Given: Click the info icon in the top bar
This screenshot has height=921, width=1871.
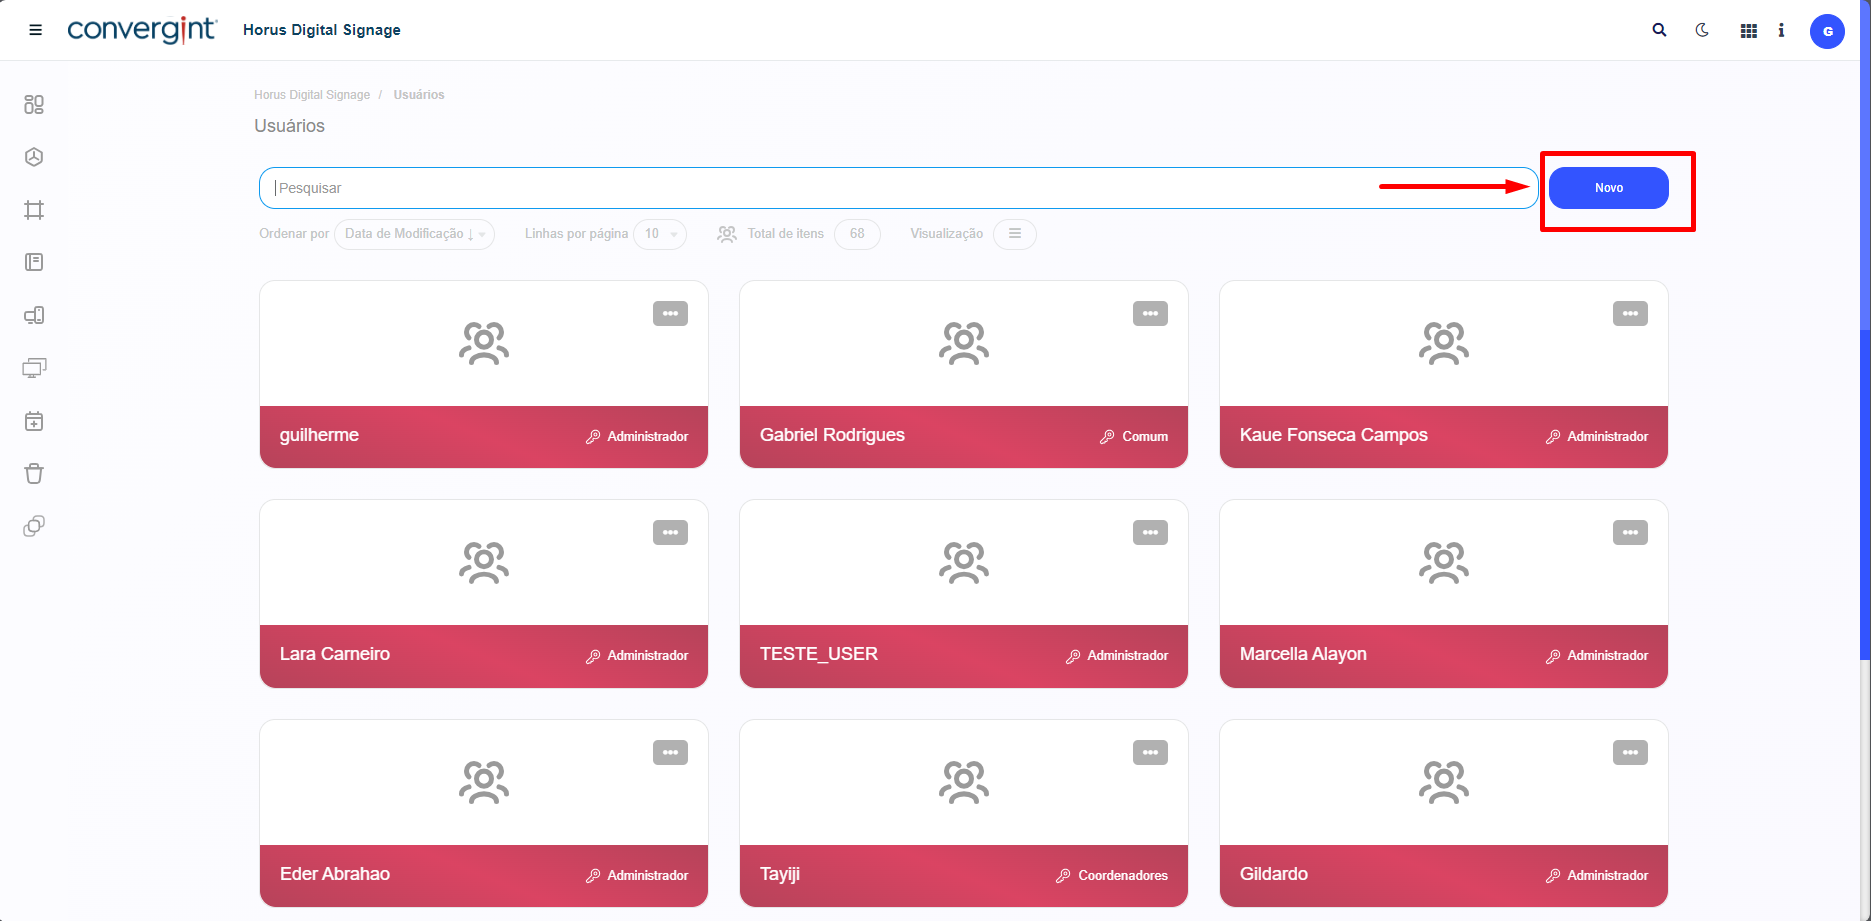Looking at the screenshot, I should tap(1781, 31).
